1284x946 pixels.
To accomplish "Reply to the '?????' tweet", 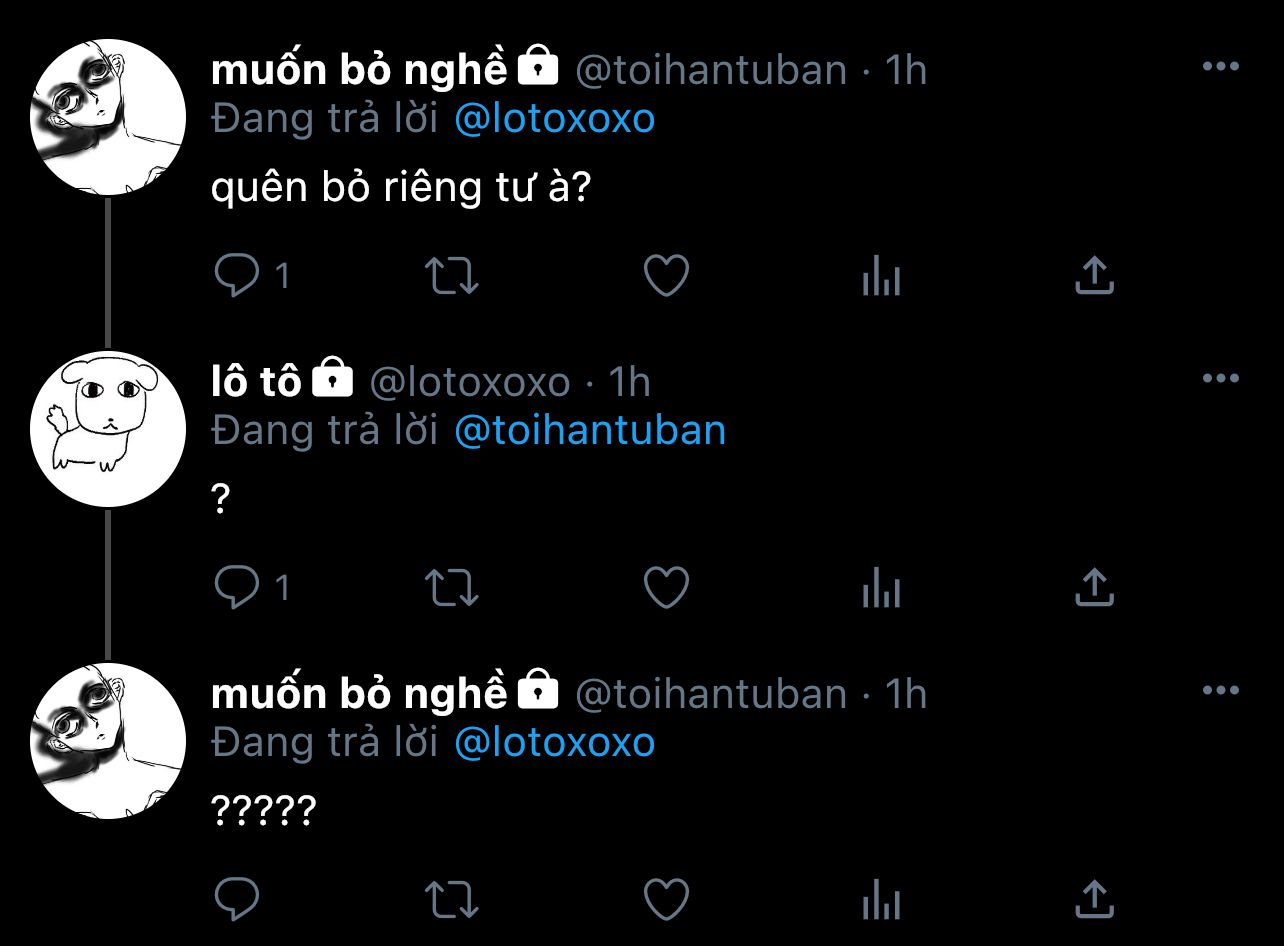I will click(237, 899).
